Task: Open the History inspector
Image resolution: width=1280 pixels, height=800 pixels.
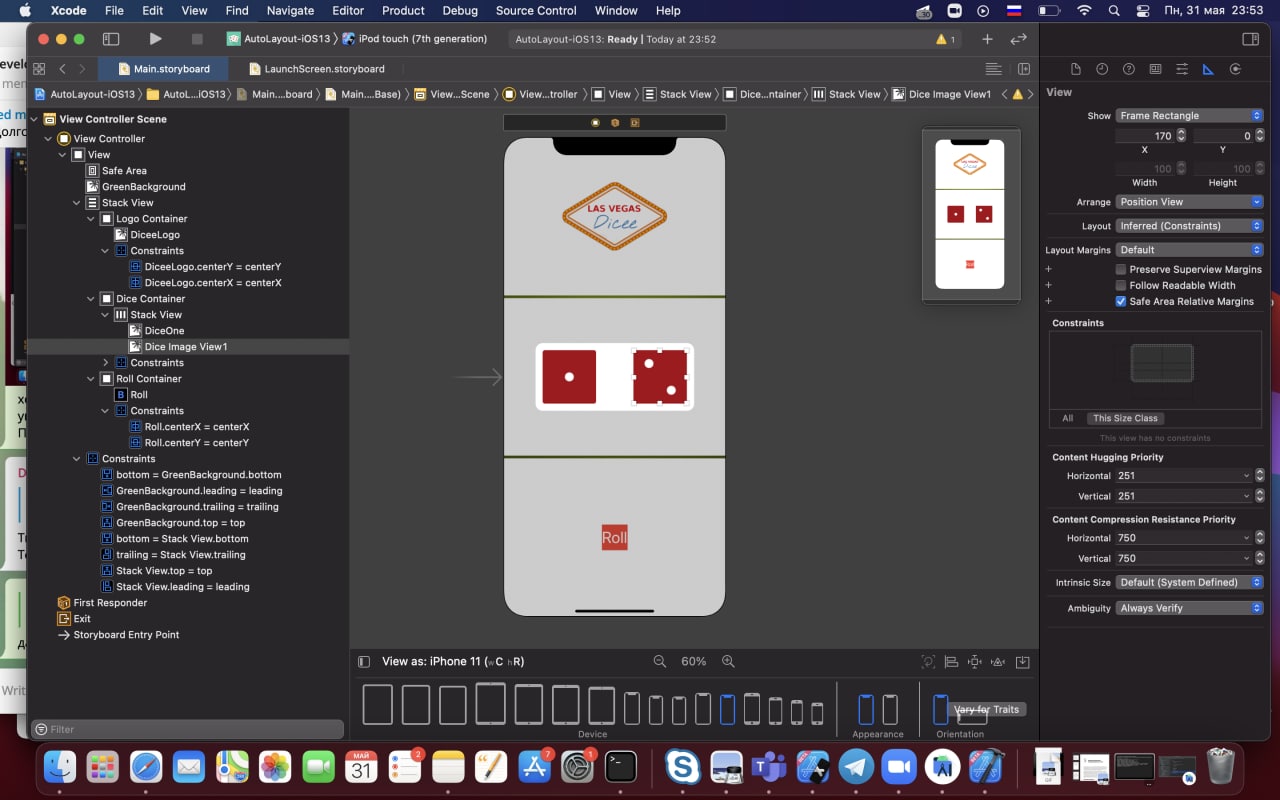Action: click(1102, 69)
